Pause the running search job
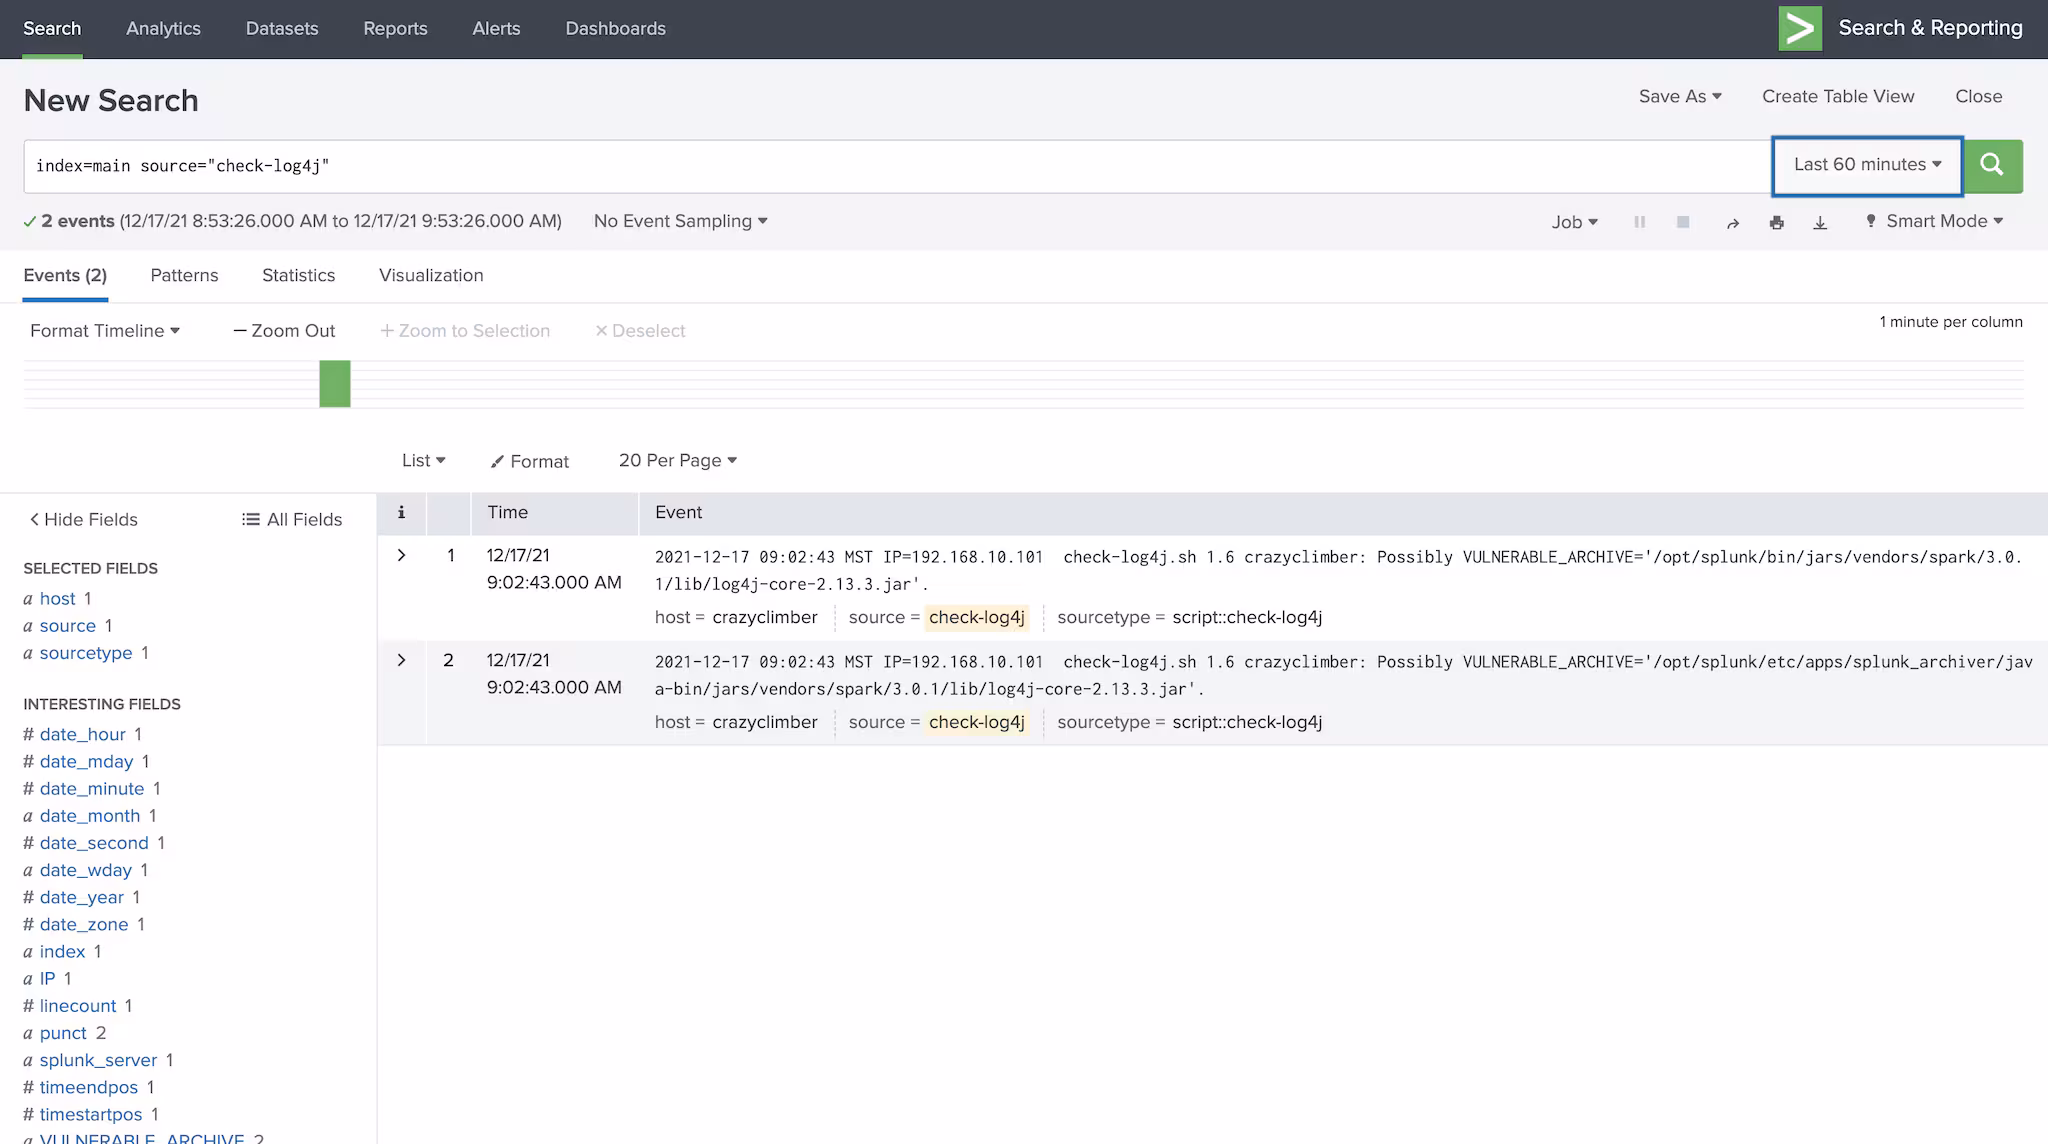Viewport: 2048px width, 1144px height. point(1639,222)
